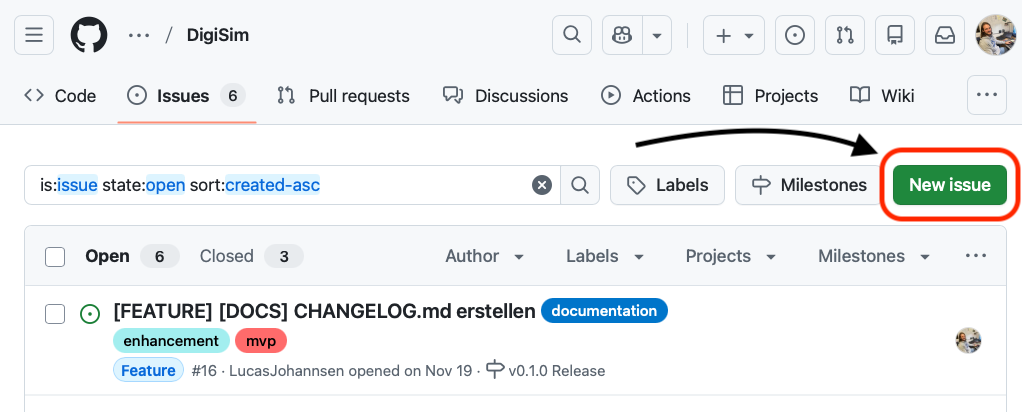Clear the issue search filter

tap(541, 185)
